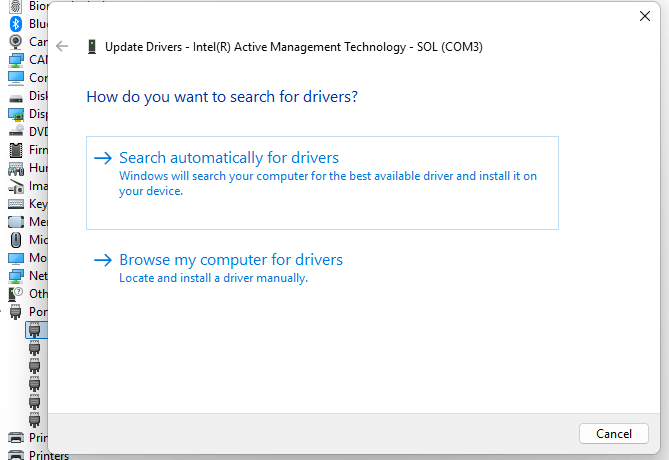Select the Cameras webcam icon
The height and width of the screenshot is (460, 669).
coord(16,41)
